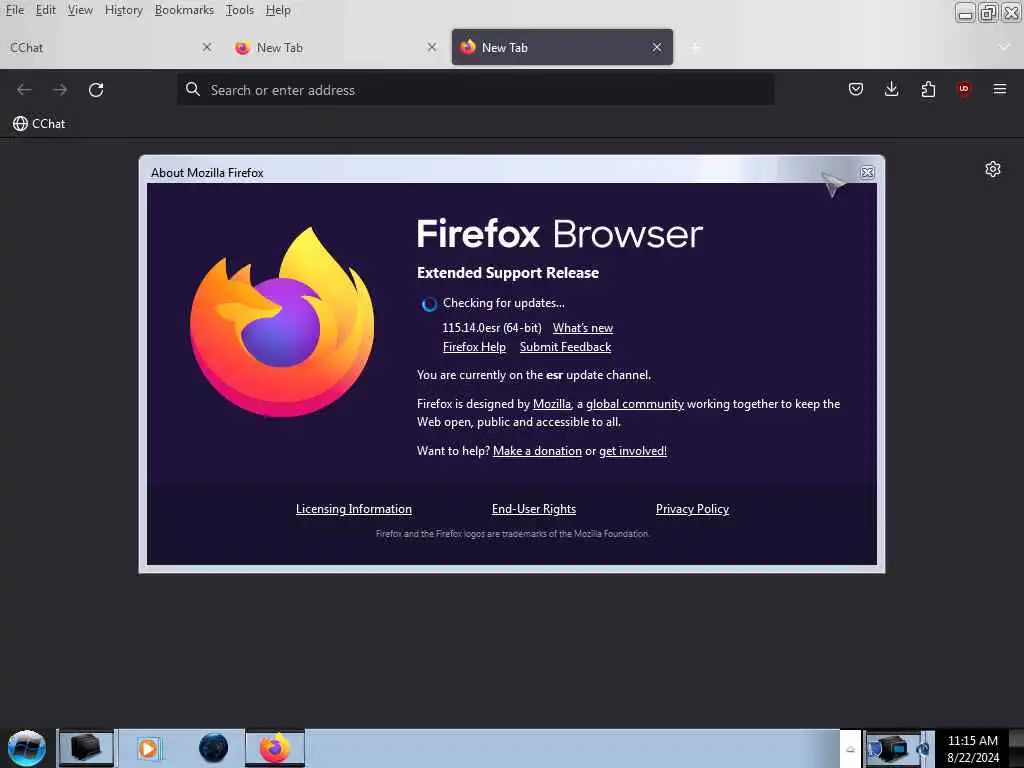Open the File menu
This screenshot has width=1024, height=768.
point(14,10)
